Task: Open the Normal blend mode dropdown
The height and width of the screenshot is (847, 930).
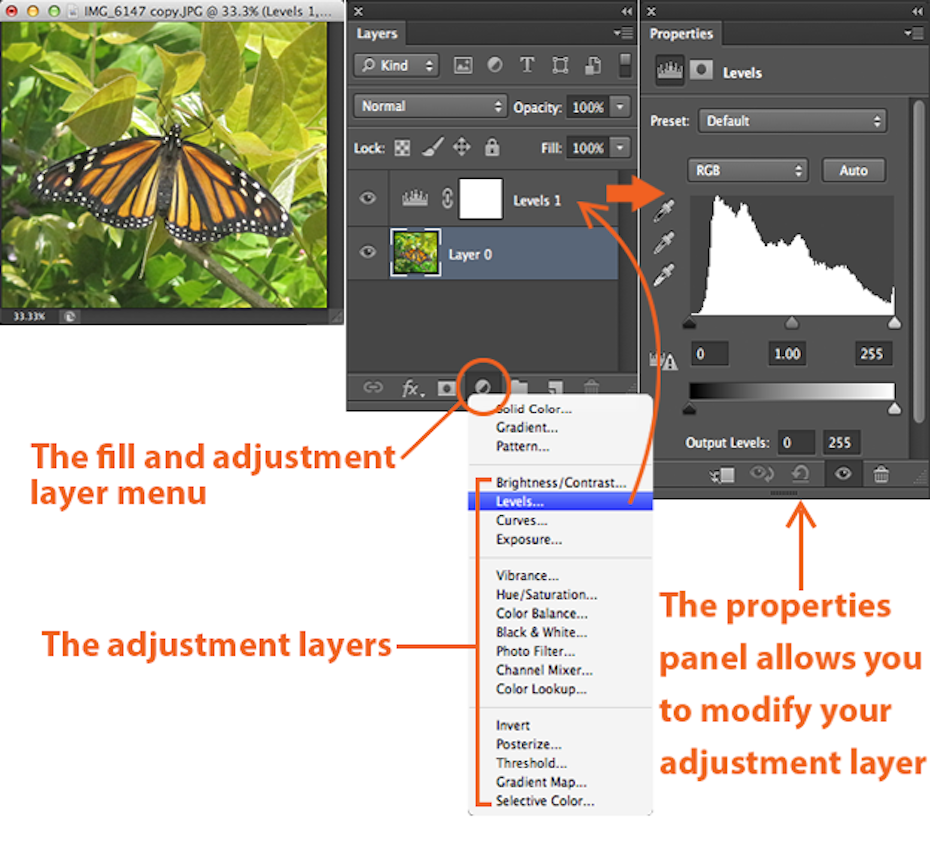Action: (430, 106)
